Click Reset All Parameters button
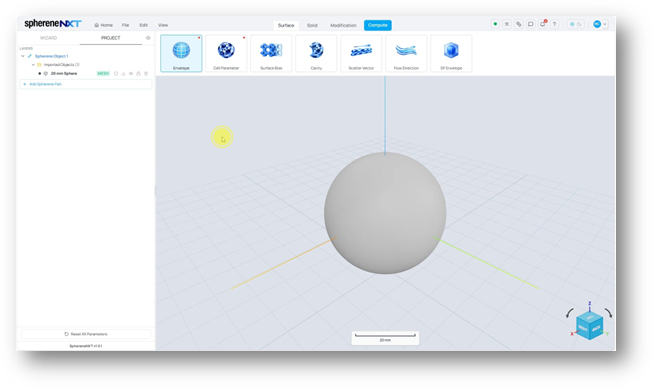The image size is (654, 390). tap(86, 334)
